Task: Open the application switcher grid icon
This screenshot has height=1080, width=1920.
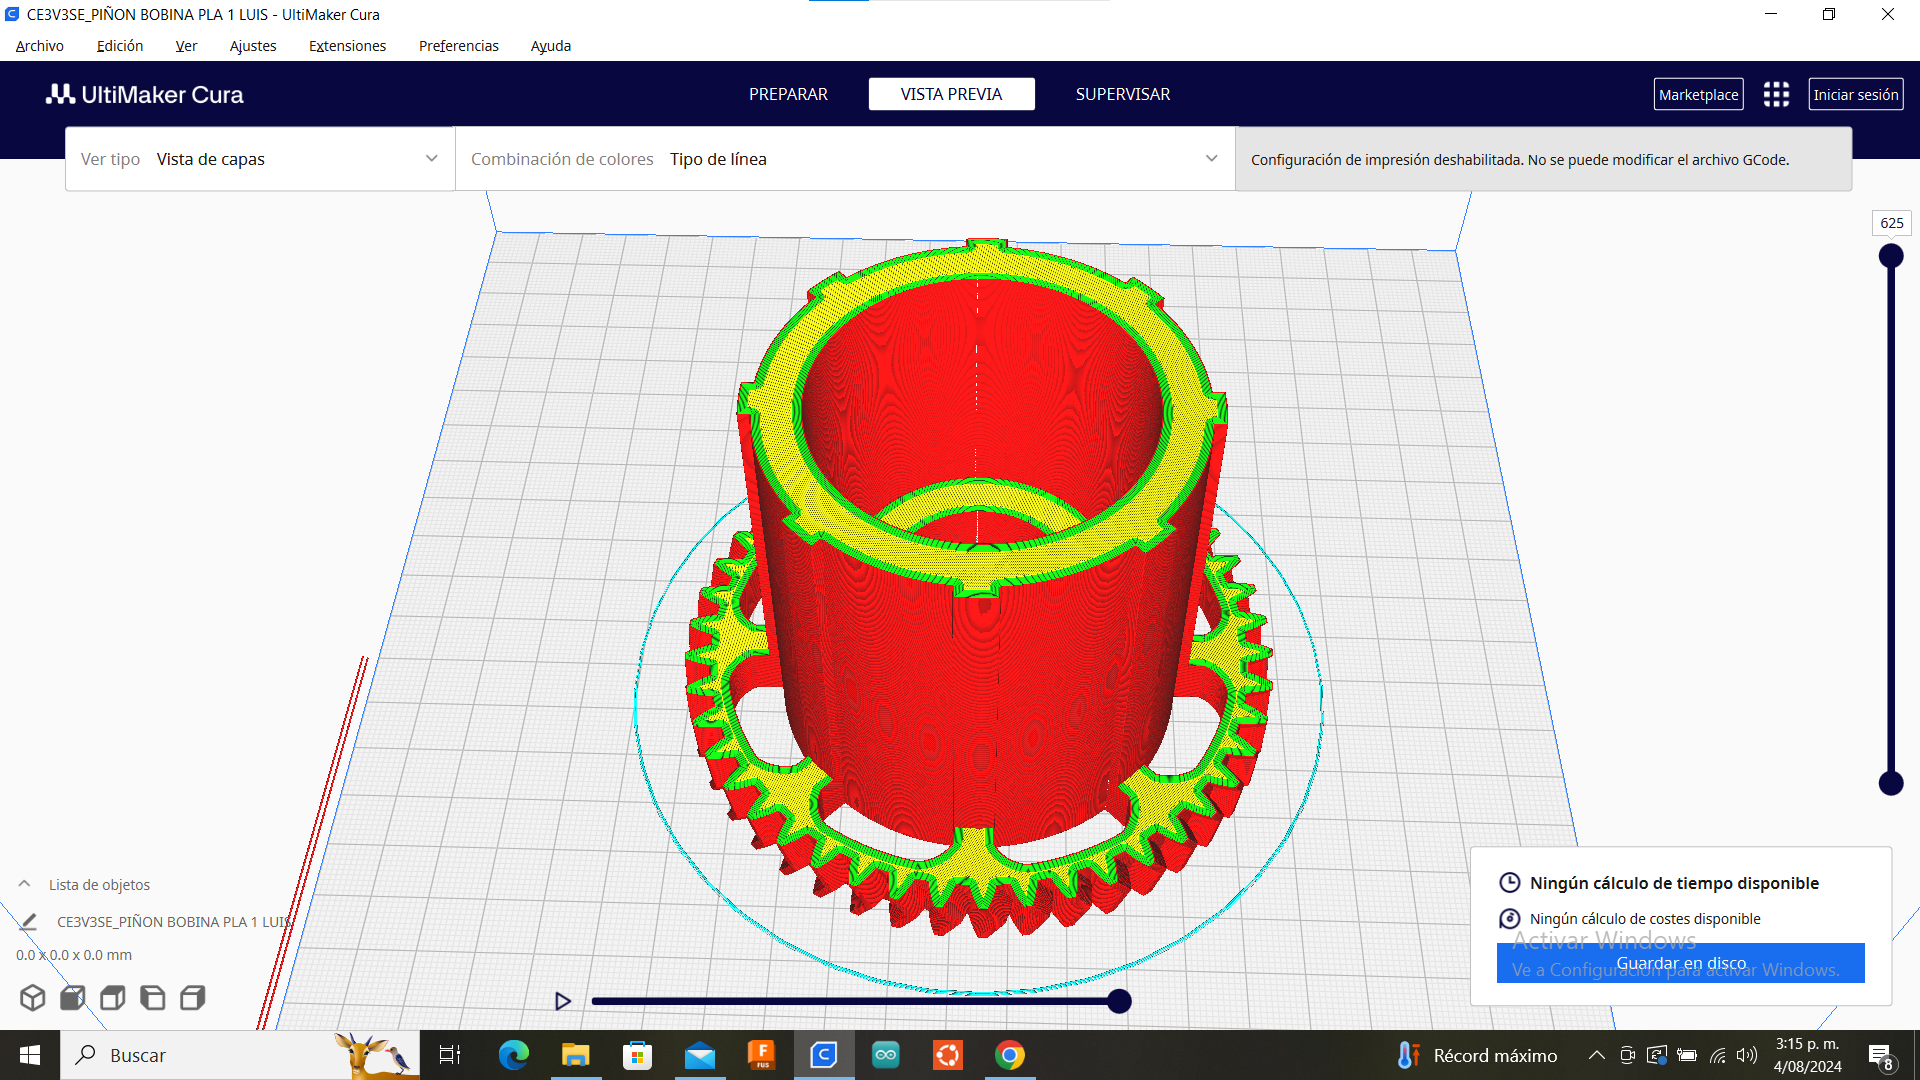Action: point(1776,94)
